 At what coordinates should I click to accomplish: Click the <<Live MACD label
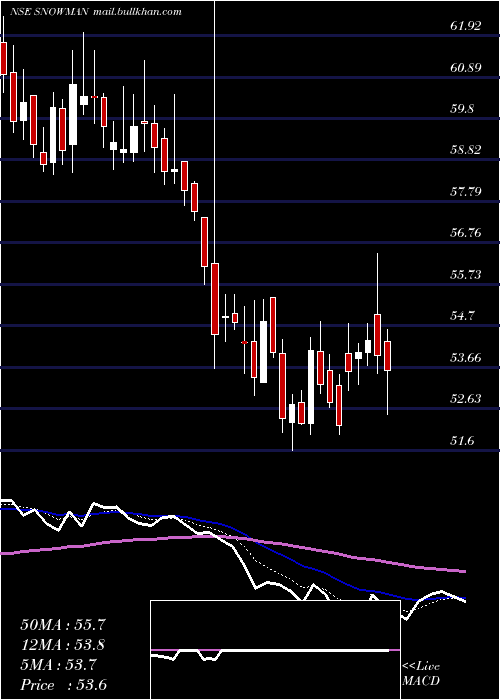(x=421, y=674)
